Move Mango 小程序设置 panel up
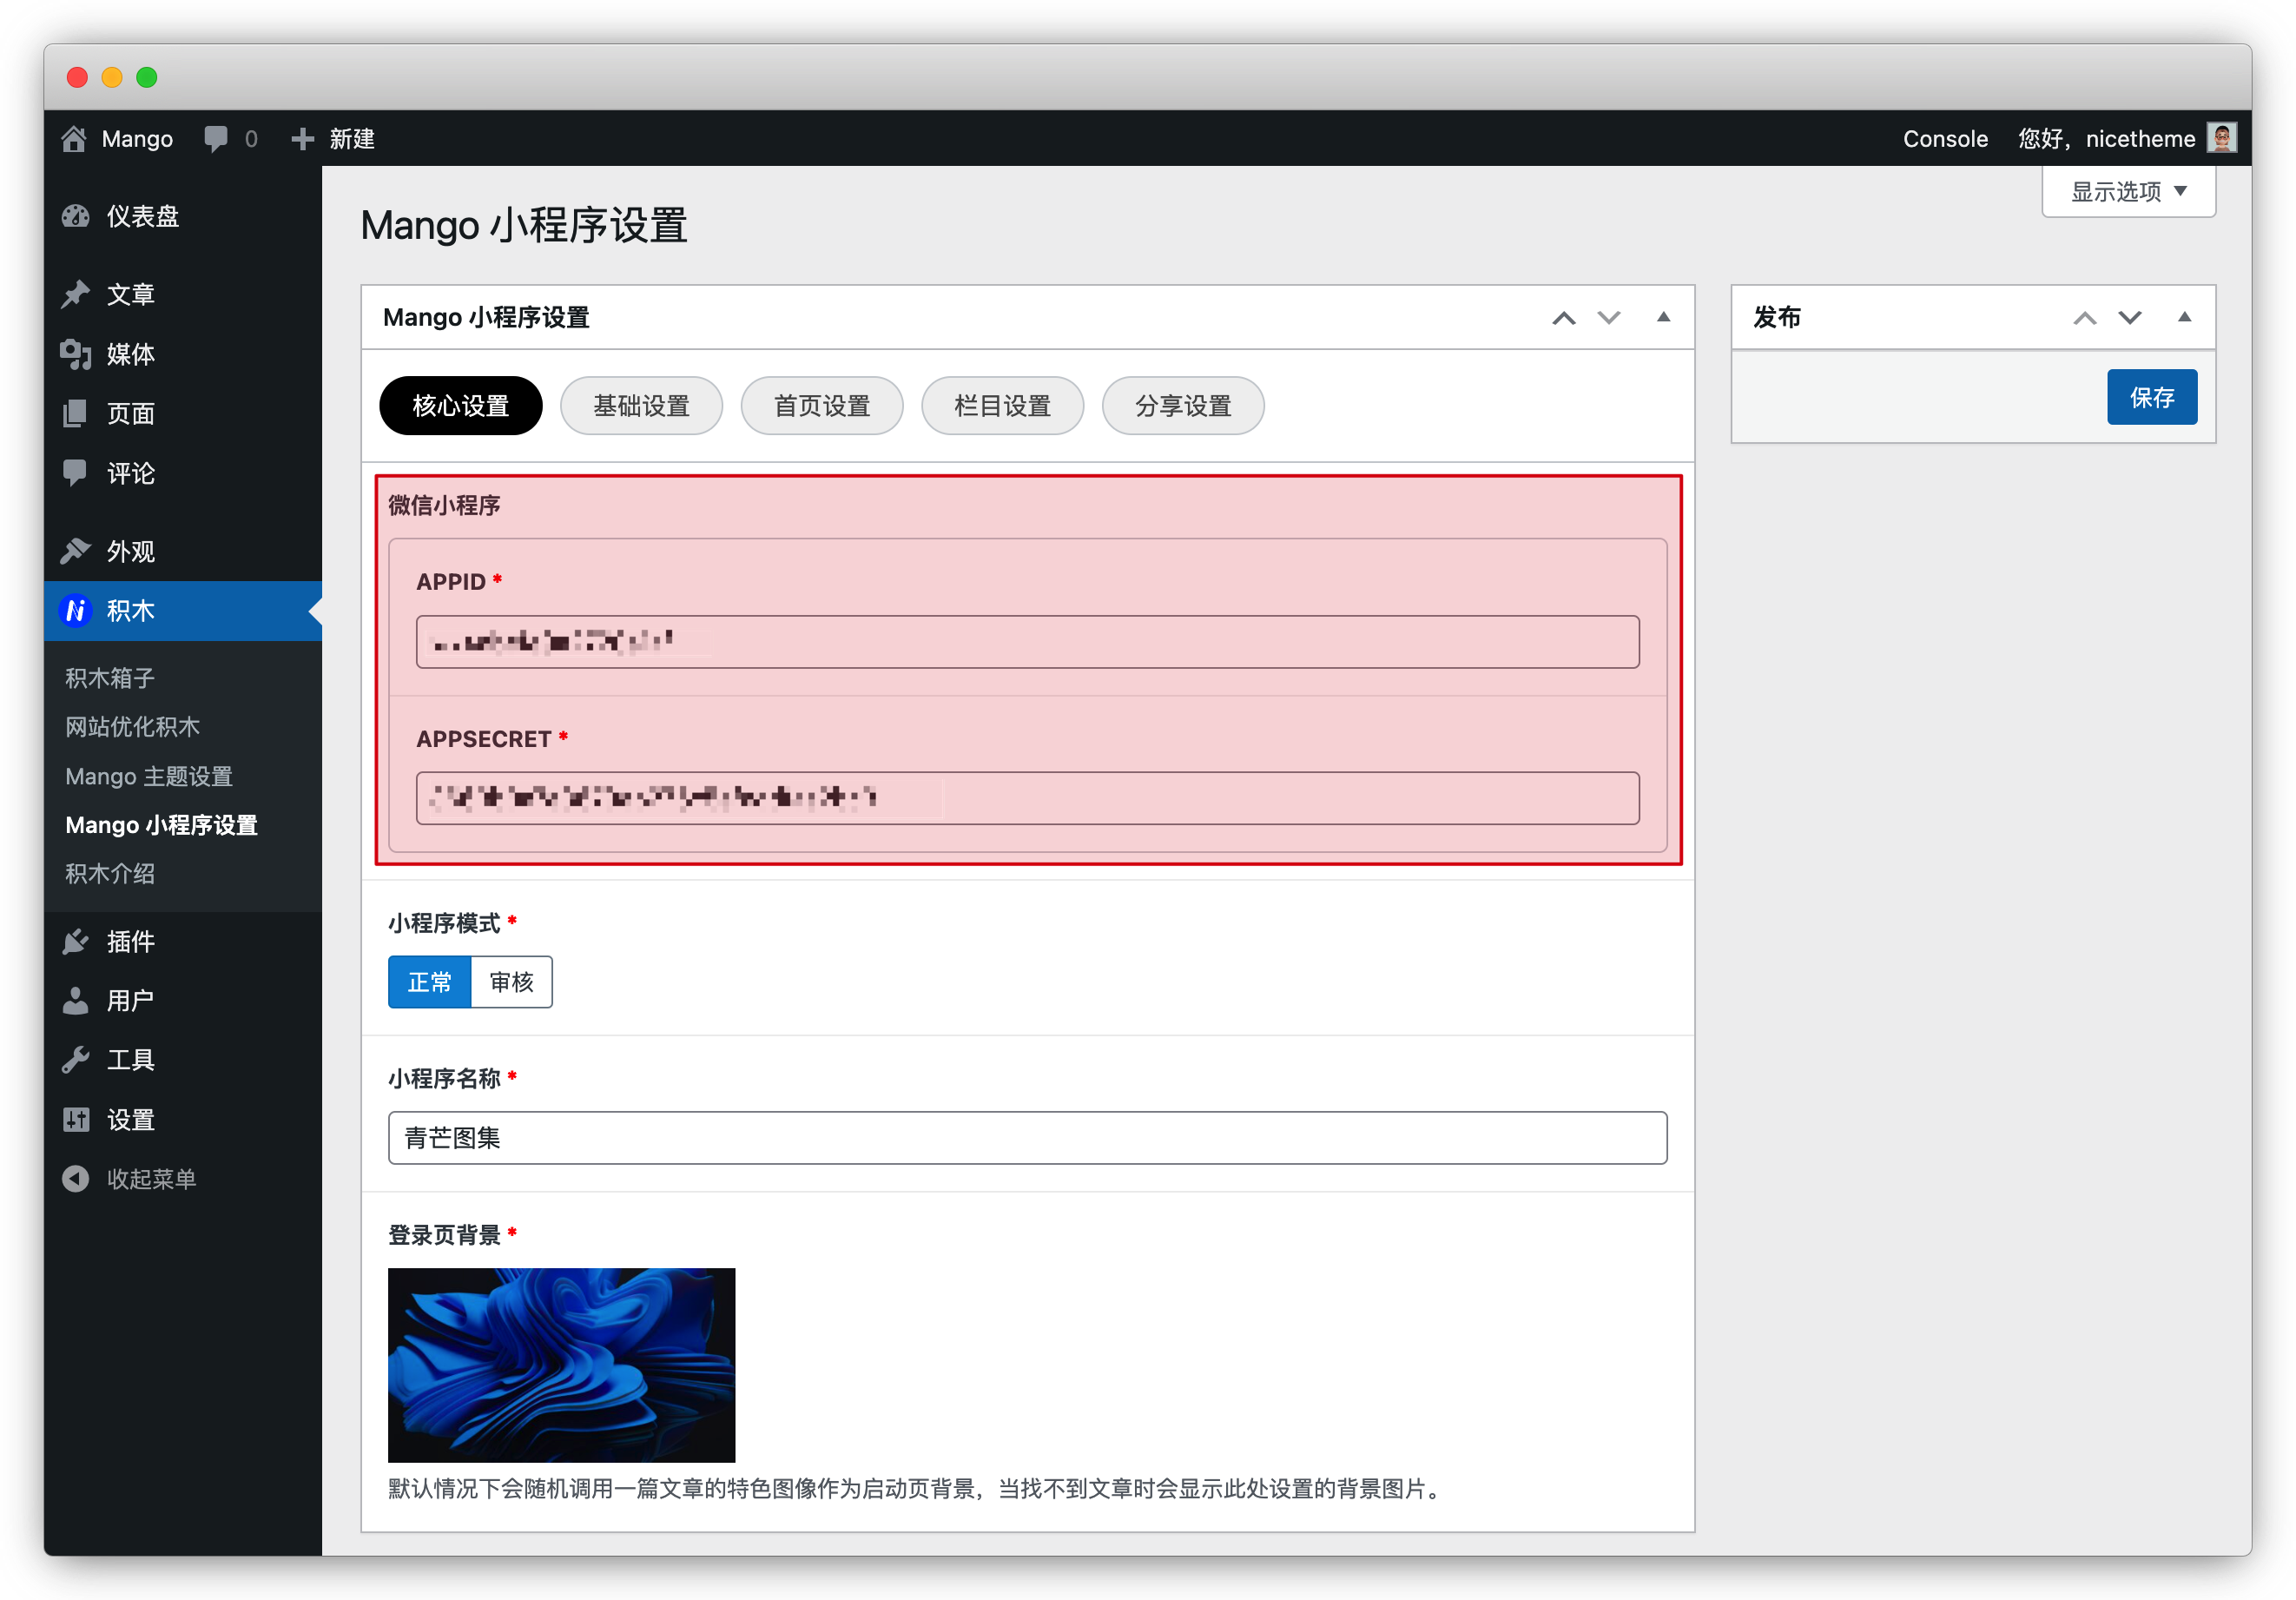2296x1600 pixels. click(1564, 318)
